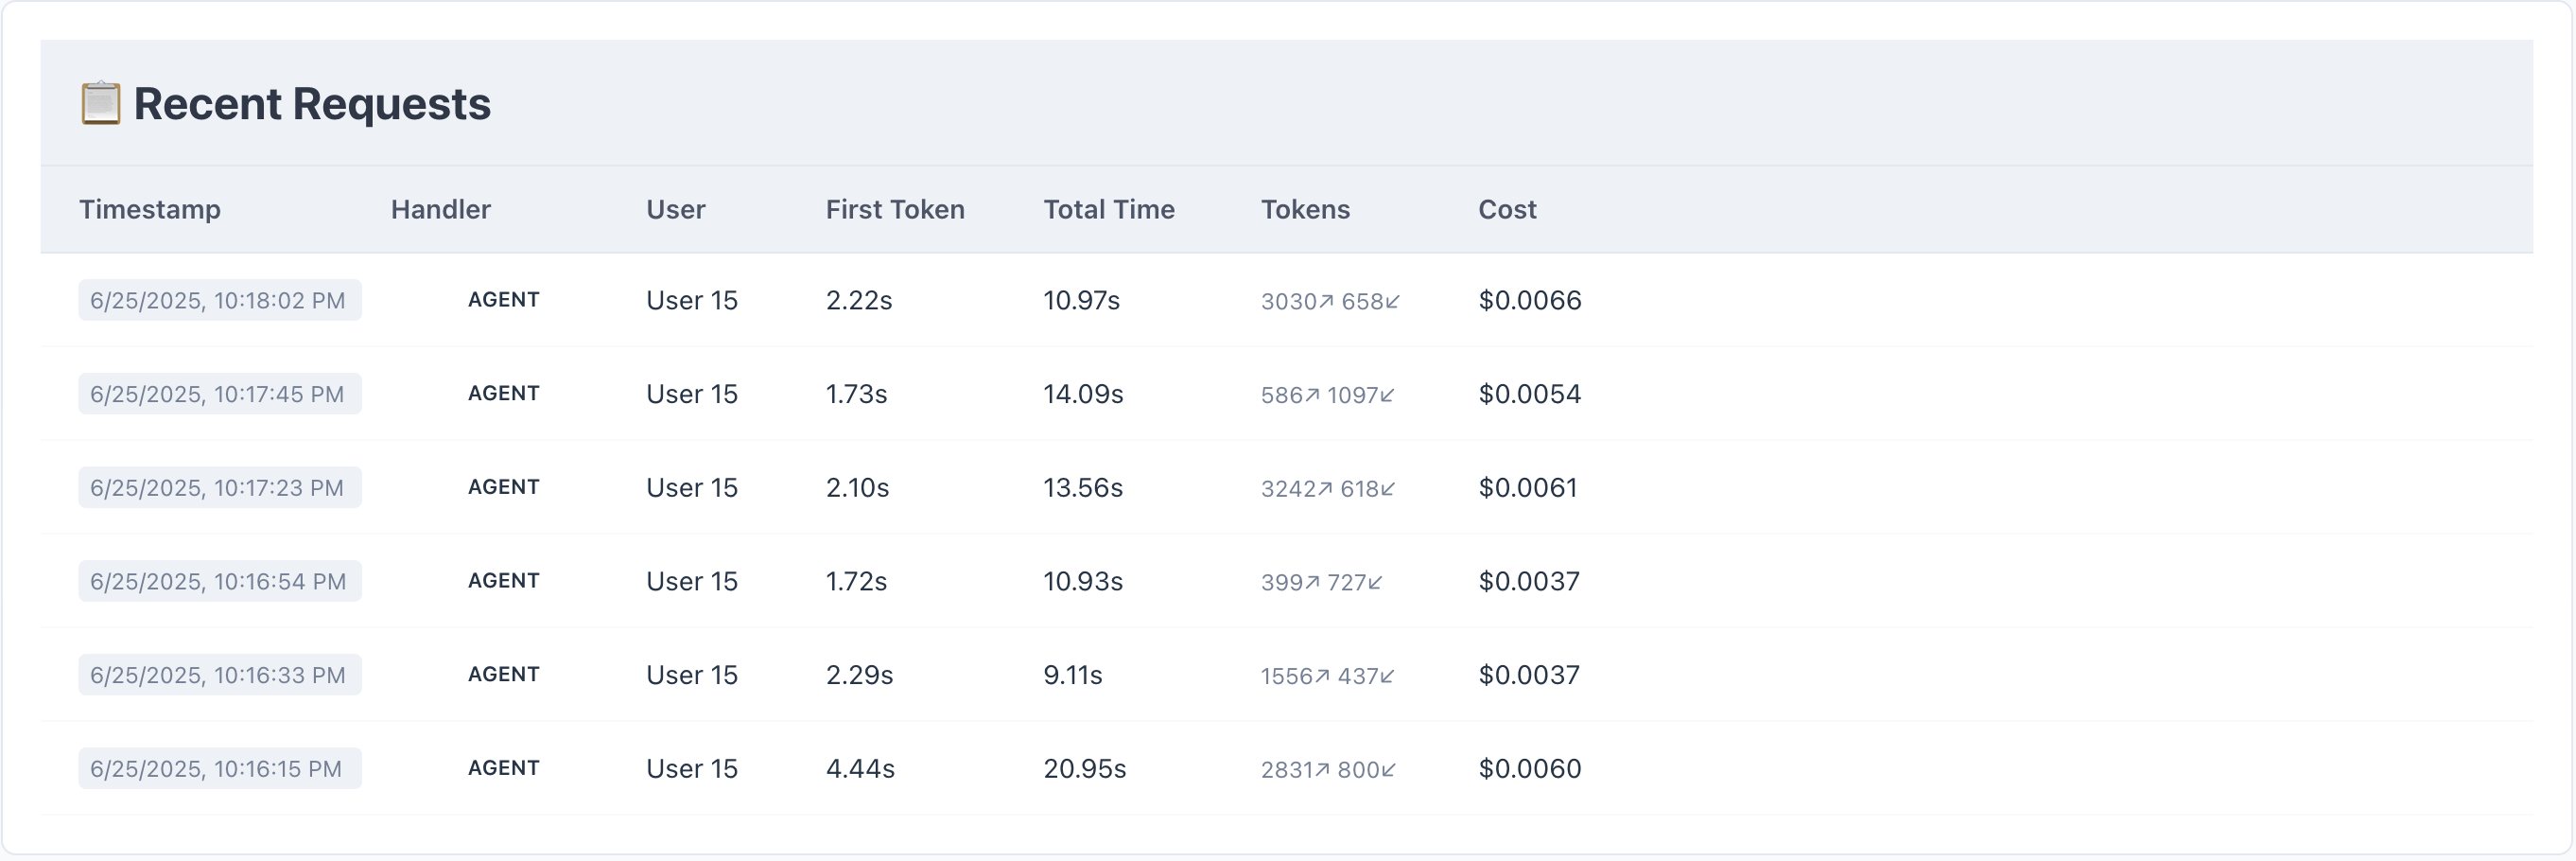Click the First Token column header
This screenshot has width=2576, height=861.
pos(894,209)
